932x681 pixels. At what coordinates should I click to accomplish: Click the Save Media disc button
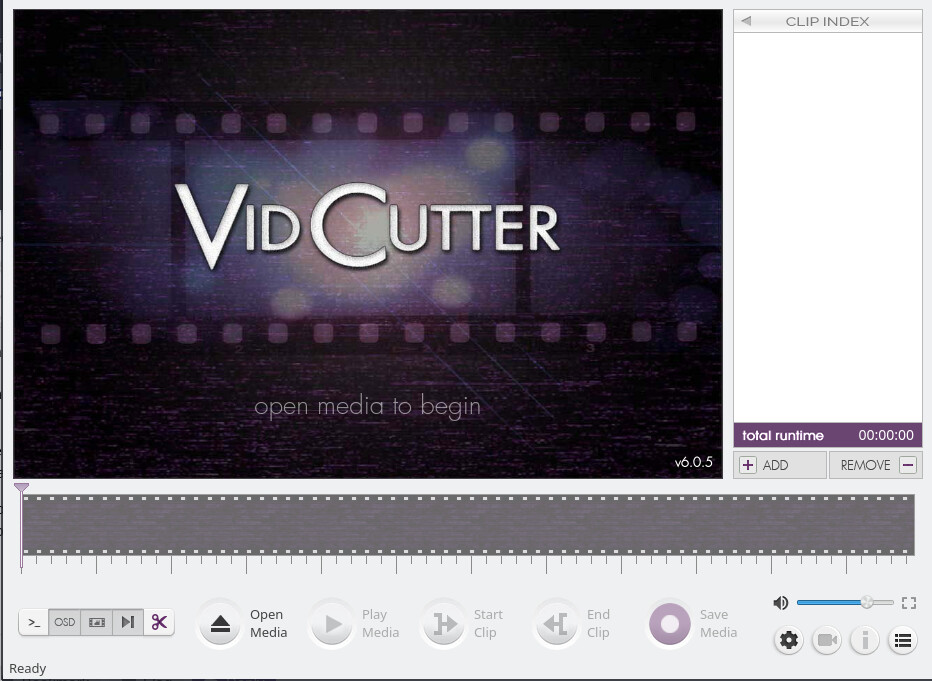click(x=669, y=624)
